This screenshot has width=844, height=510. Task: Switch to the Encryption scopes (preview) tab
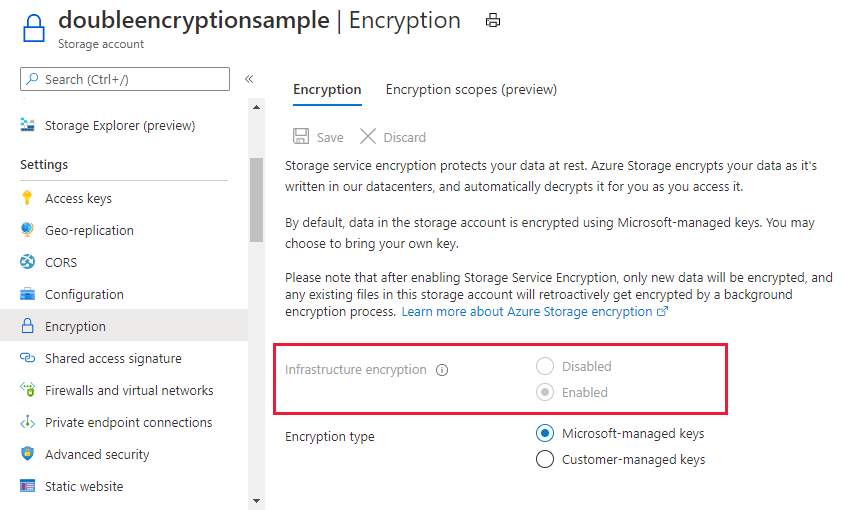(x=471, y=89)
